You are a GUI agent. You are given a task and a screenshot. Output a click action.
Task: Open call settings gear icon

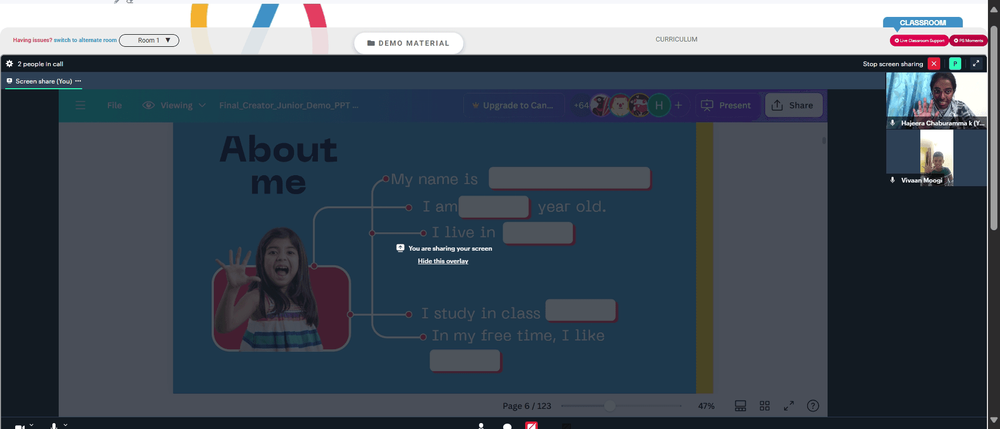pos(10,64)
